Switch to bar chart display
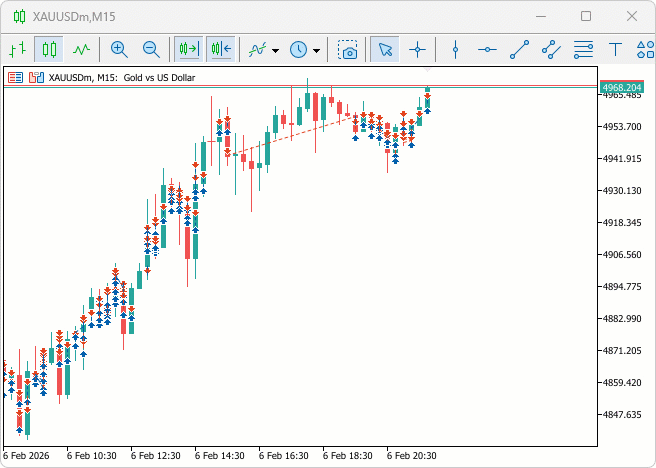Image resolution: width=656 pixels, height=468 pixels. (18, 49)
